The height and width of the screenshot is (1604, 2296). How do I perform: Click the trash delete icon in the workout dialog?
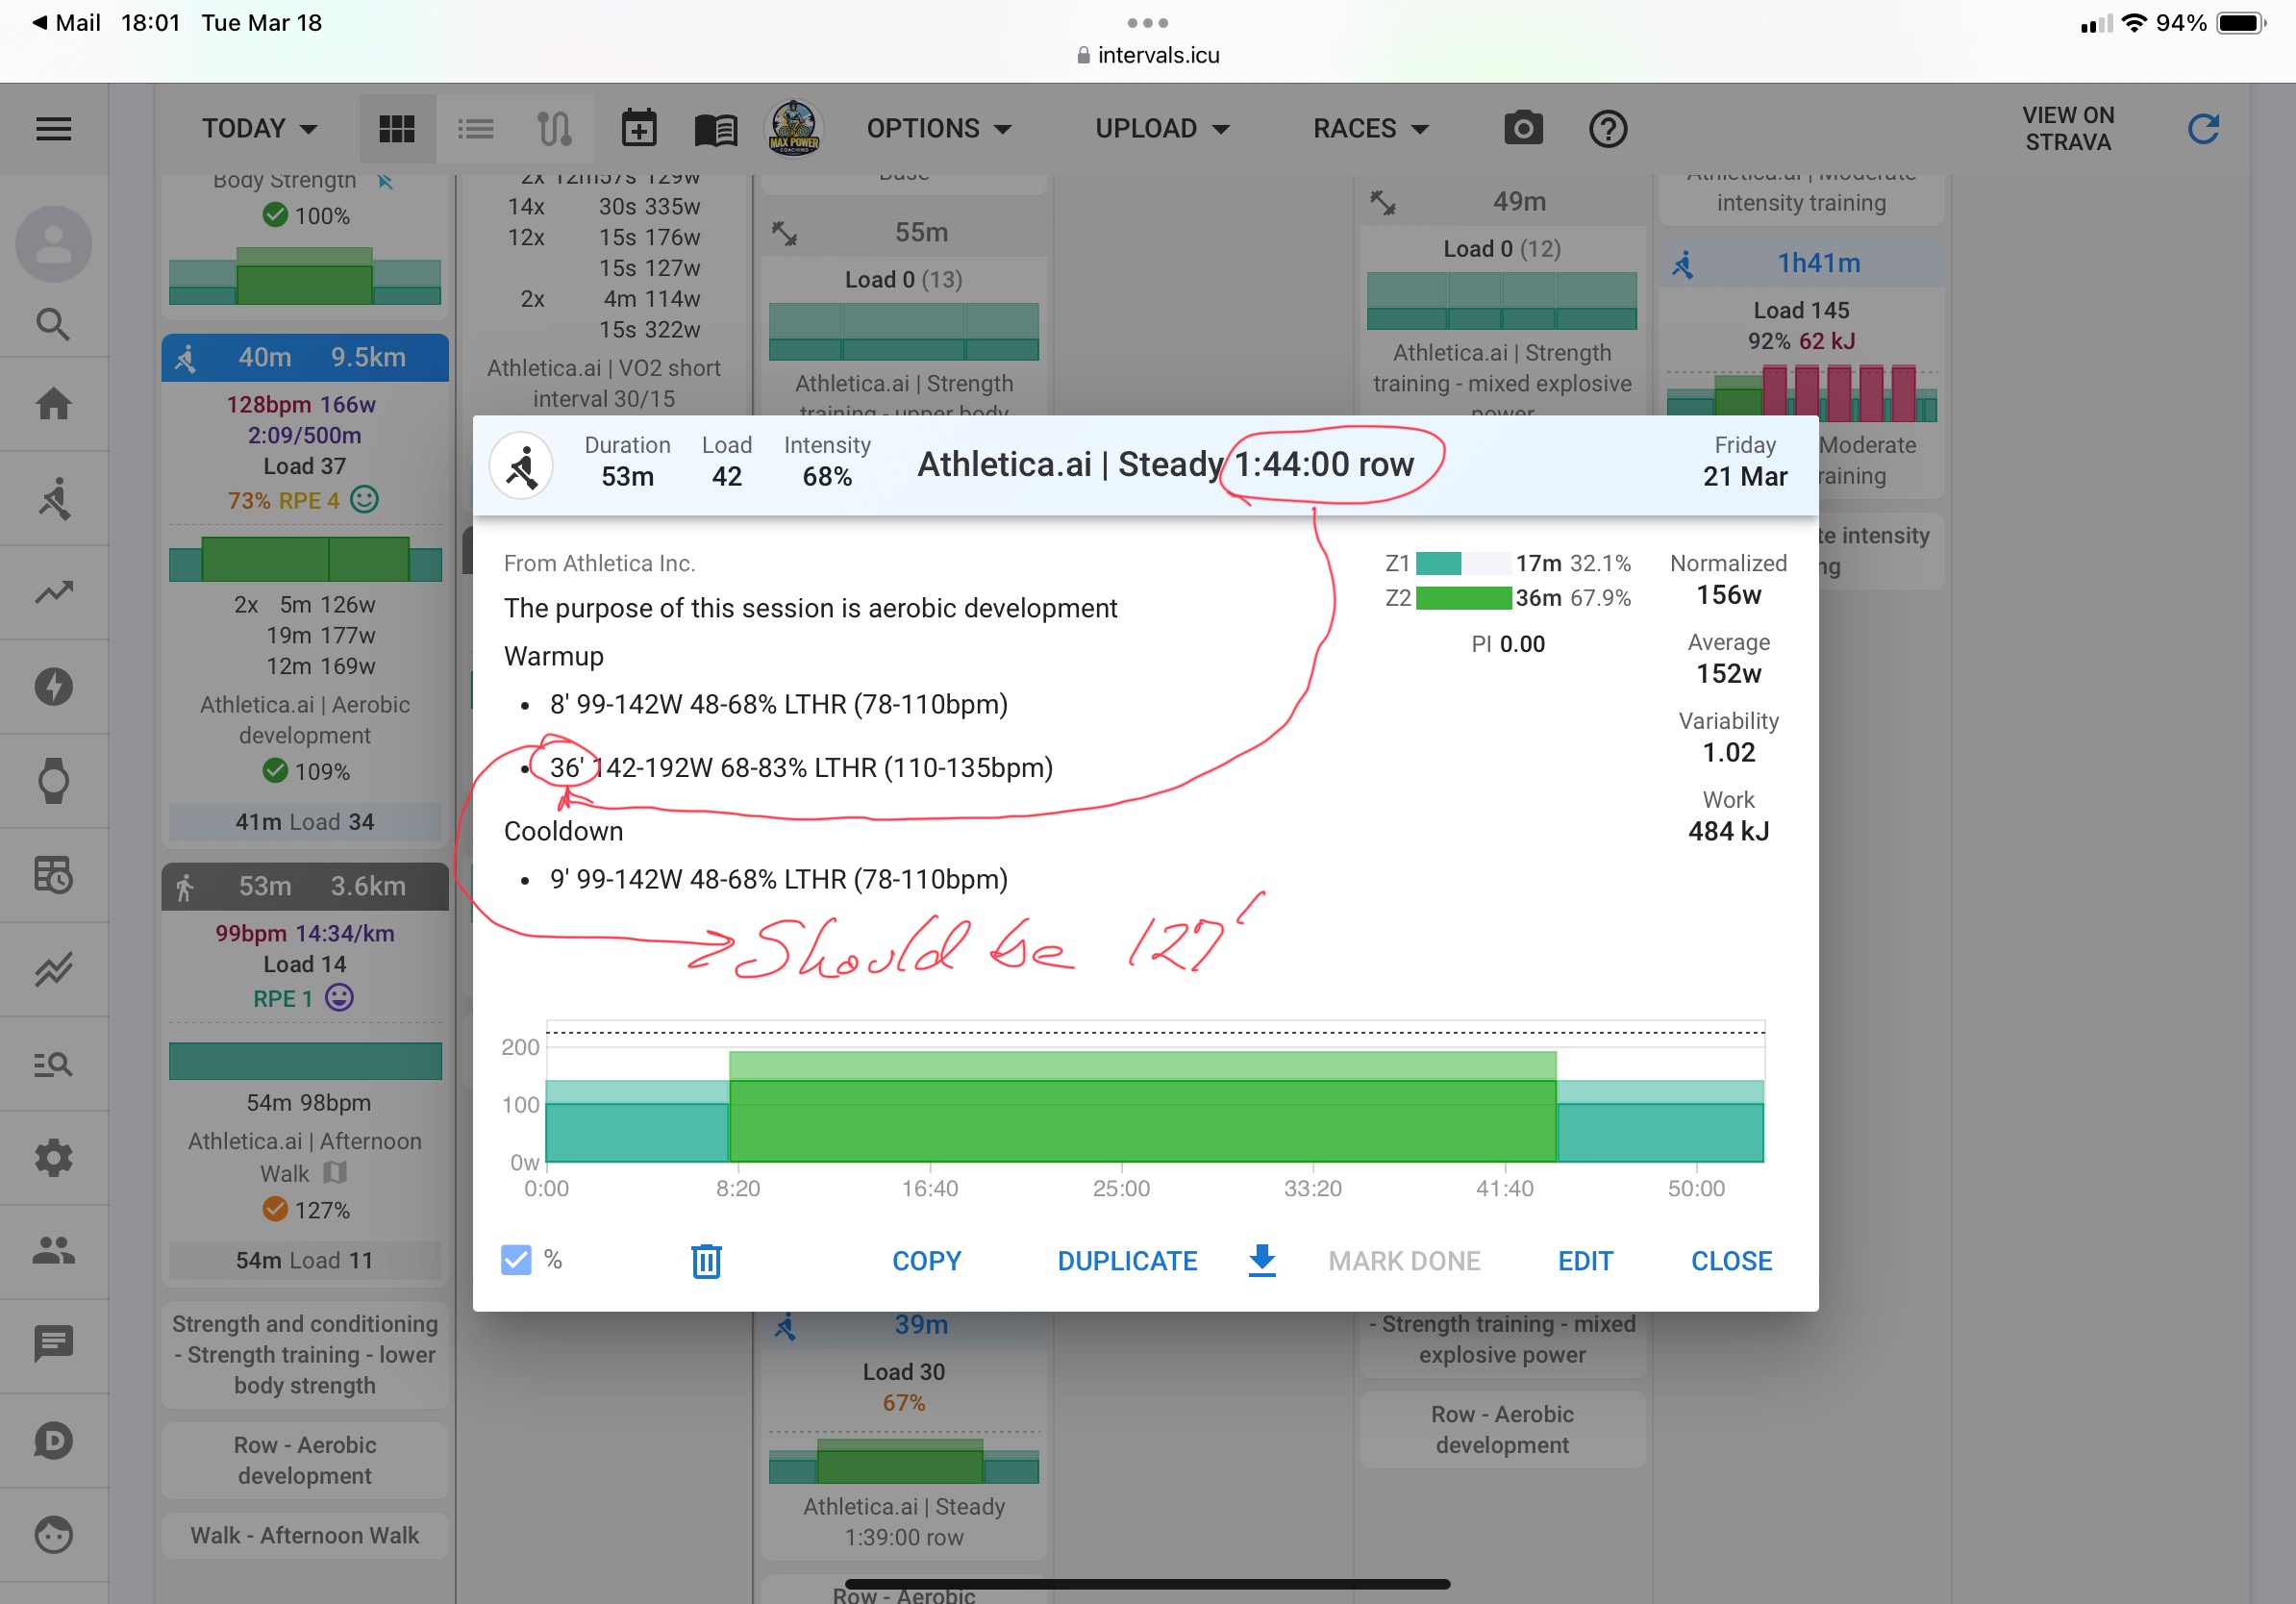(x=707, y=1261)
